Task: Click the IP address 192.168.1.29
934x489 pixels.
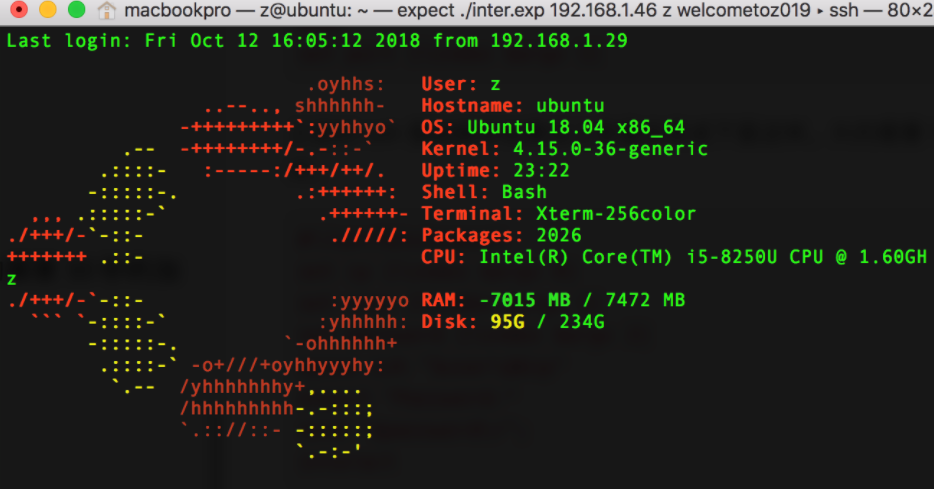Action: [559, 41]
